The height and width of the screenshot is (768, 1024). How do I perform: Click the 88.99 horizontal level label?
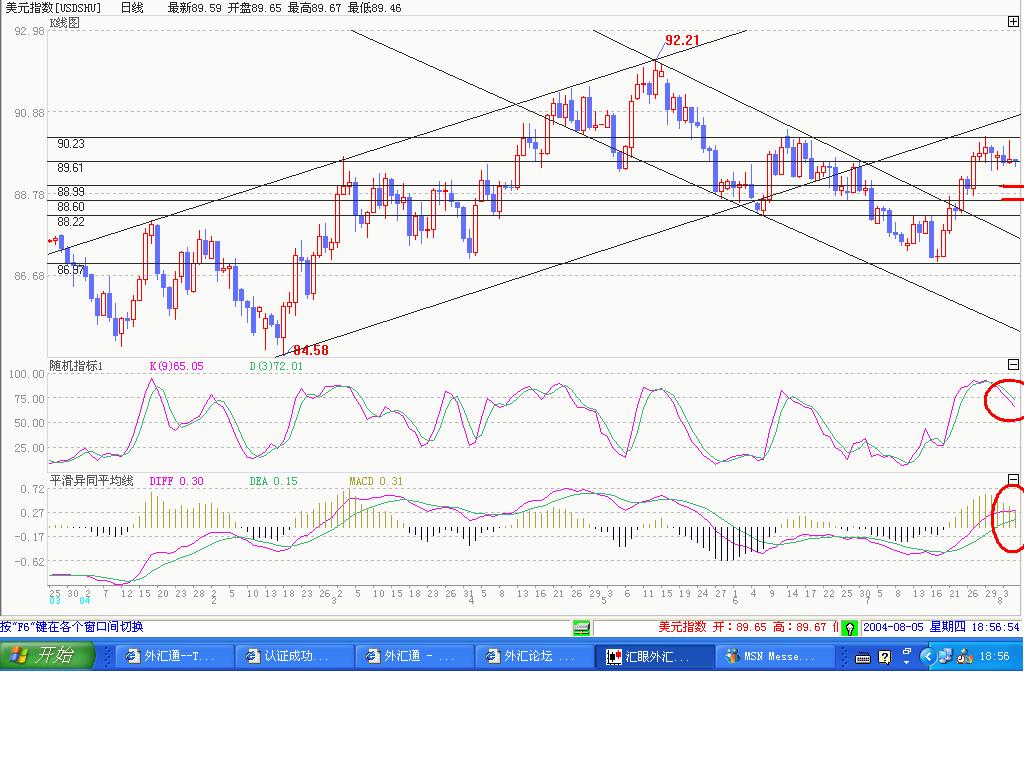[x=71, y=191]
